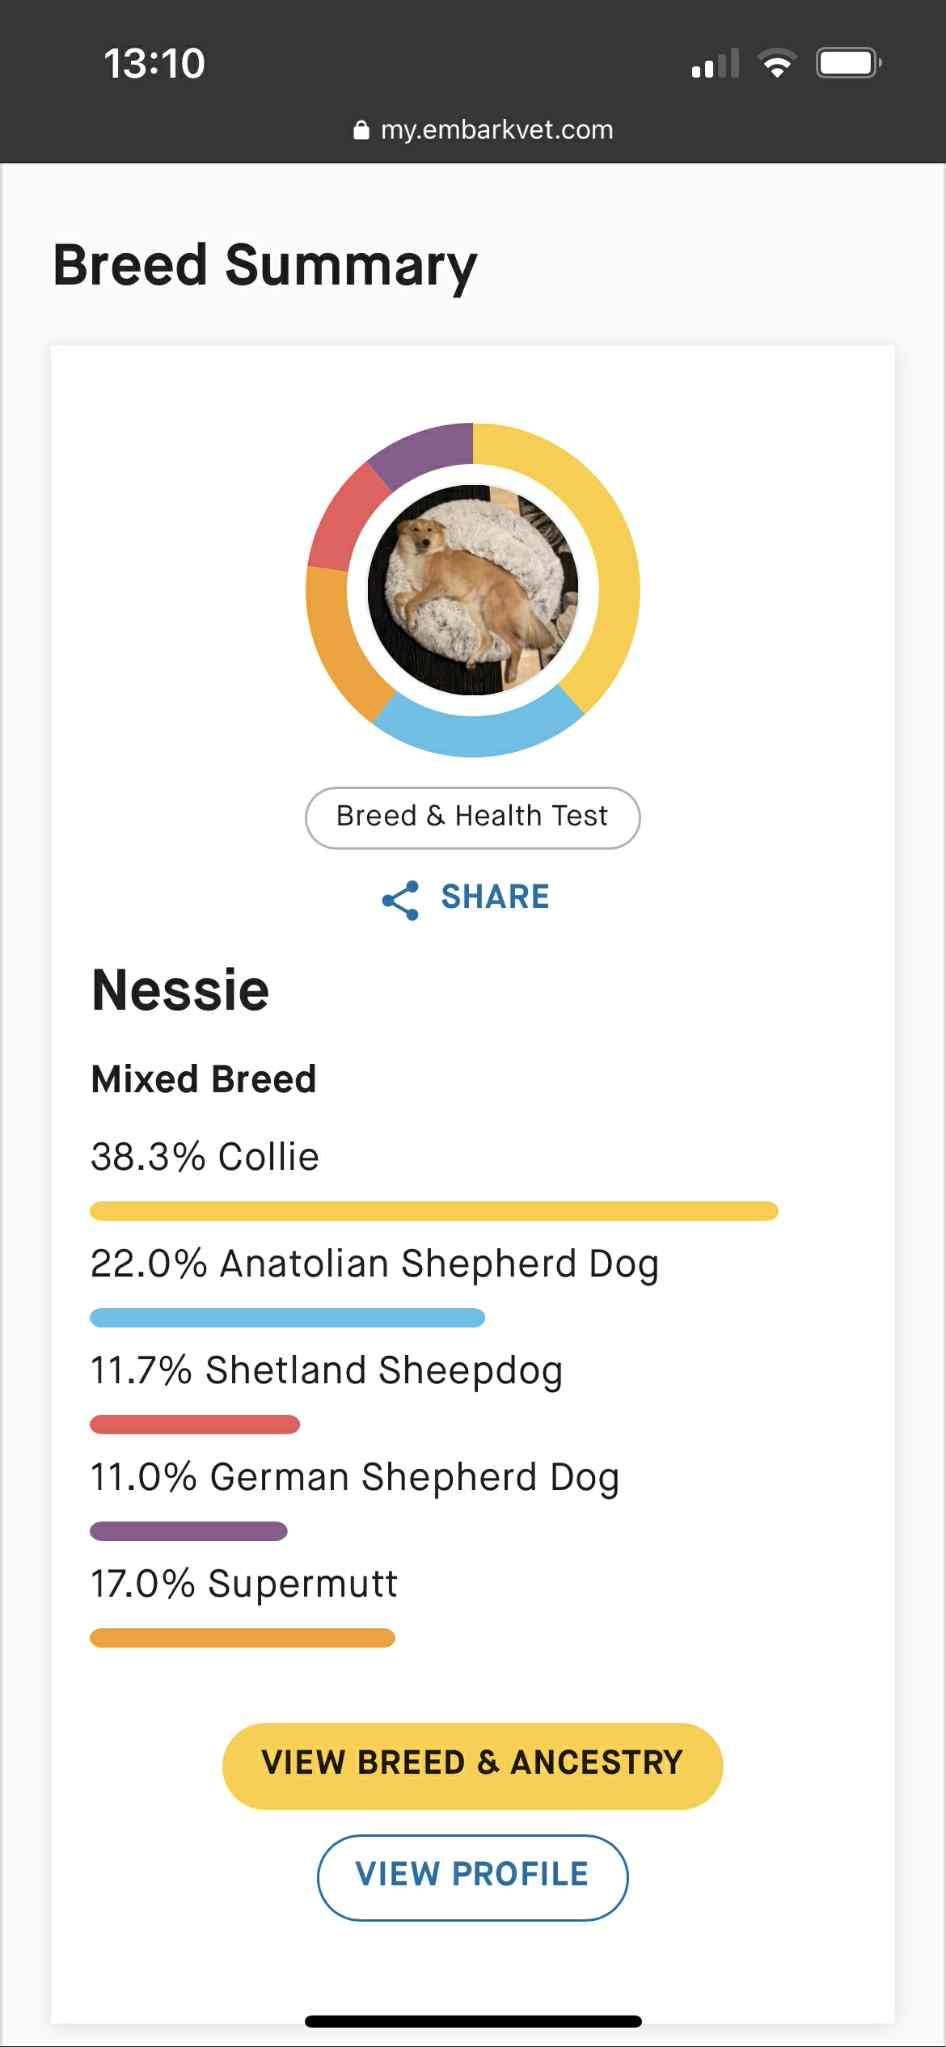Tap the my.embarkvet.com address bar
This screenshot has height=2047, width=946.
coord(483,131)
